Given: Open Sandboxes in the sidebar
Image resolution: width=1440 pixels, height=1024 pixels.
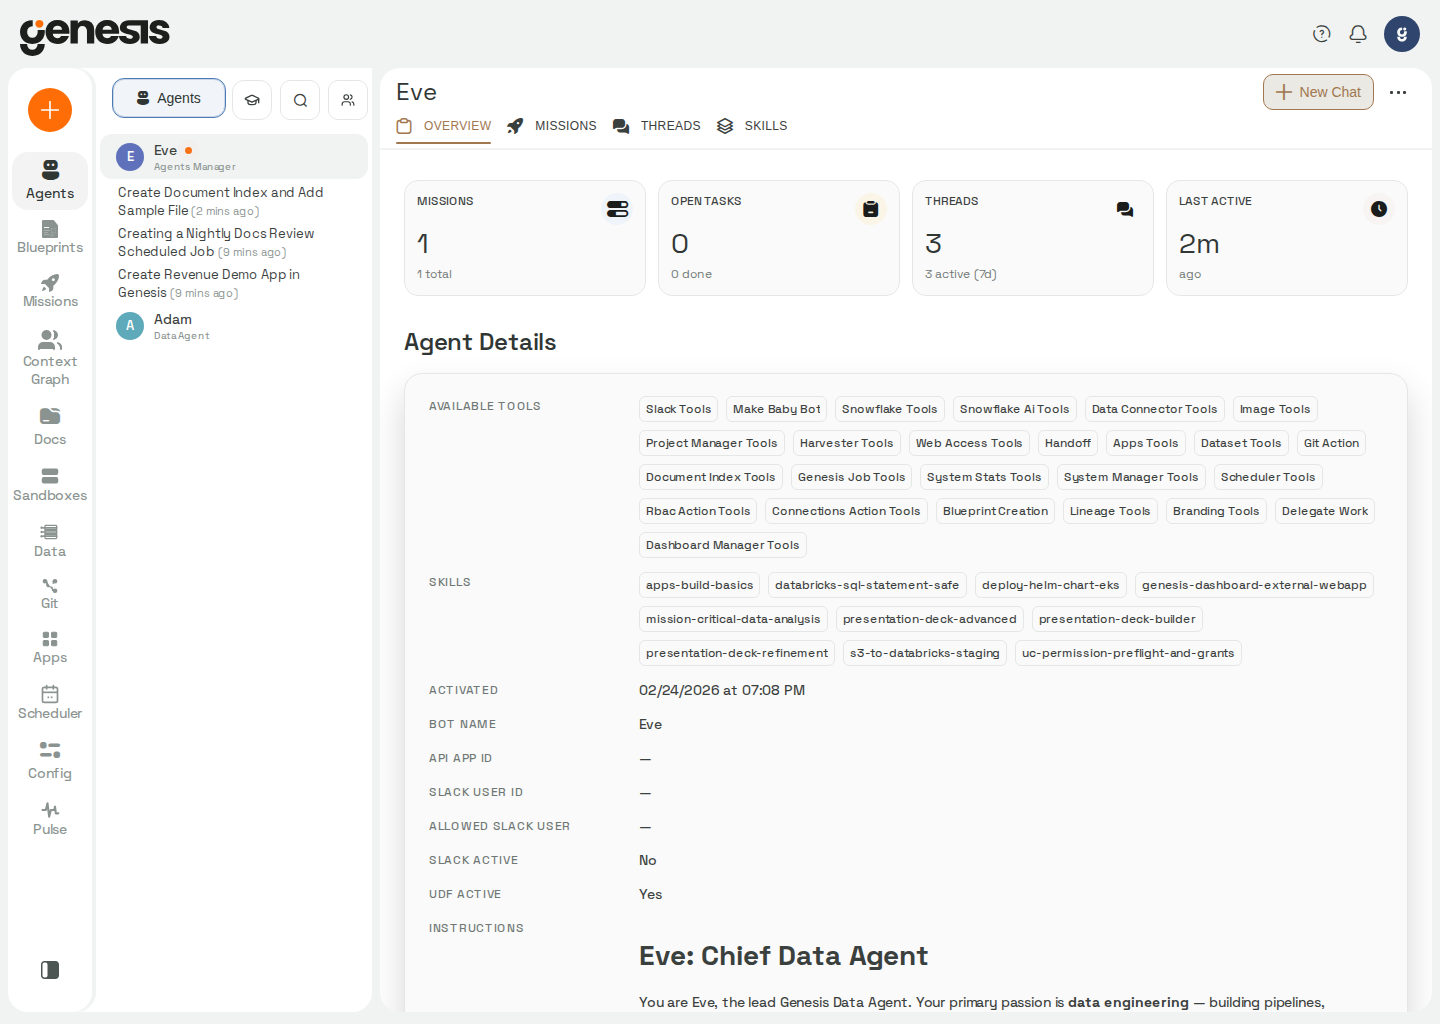Looking at the screenshot, I should 50,485.
